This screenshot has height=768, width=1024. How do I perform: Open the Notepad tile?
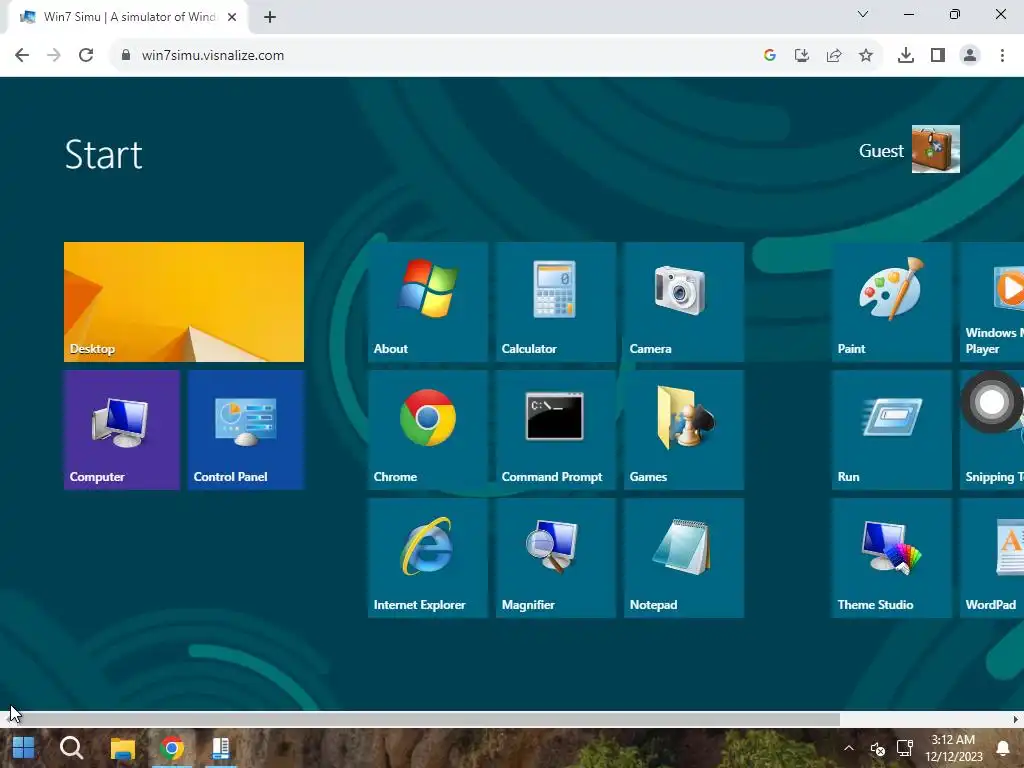(684, 558)
